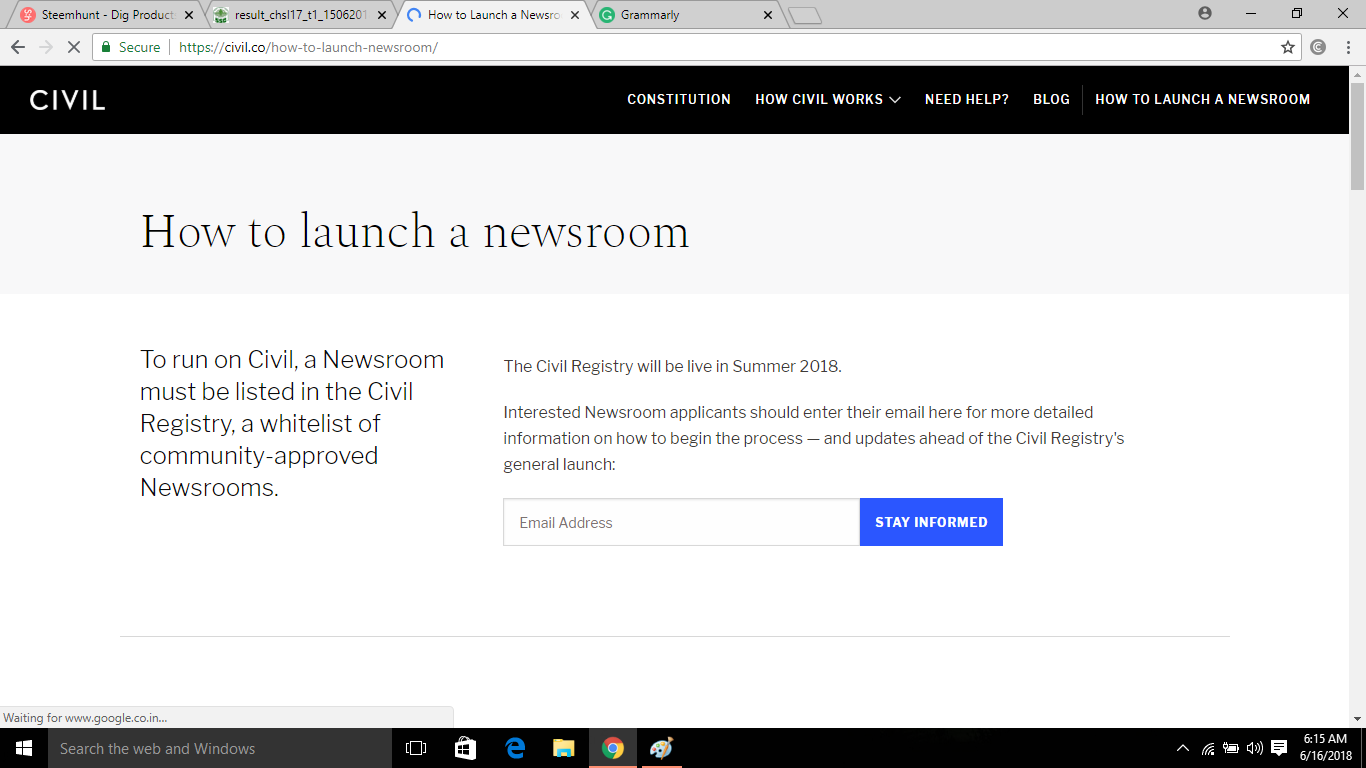Click the vertical page scrollbar thumb

click(1357, 137)
